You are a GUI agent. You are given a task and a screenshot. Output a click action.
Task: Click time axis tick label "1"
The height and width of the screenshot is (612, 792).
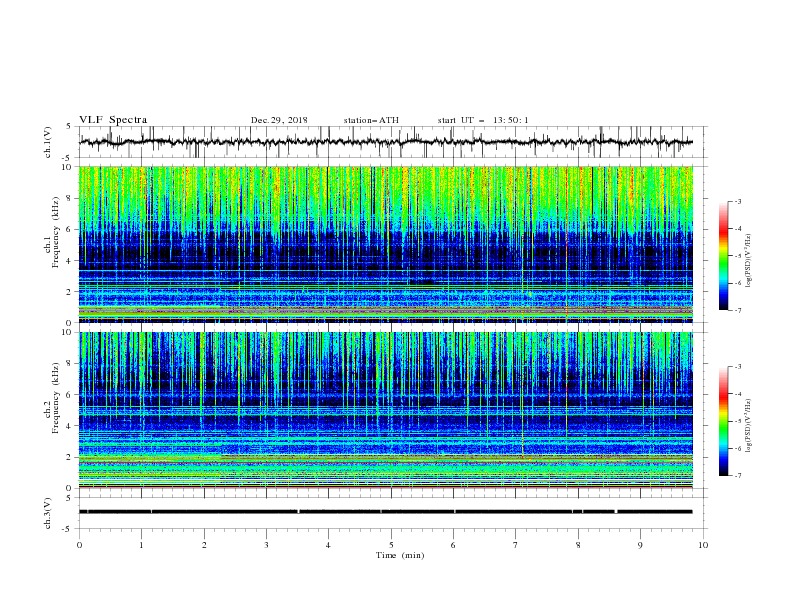pyautogui.click(x=141, y=545)
